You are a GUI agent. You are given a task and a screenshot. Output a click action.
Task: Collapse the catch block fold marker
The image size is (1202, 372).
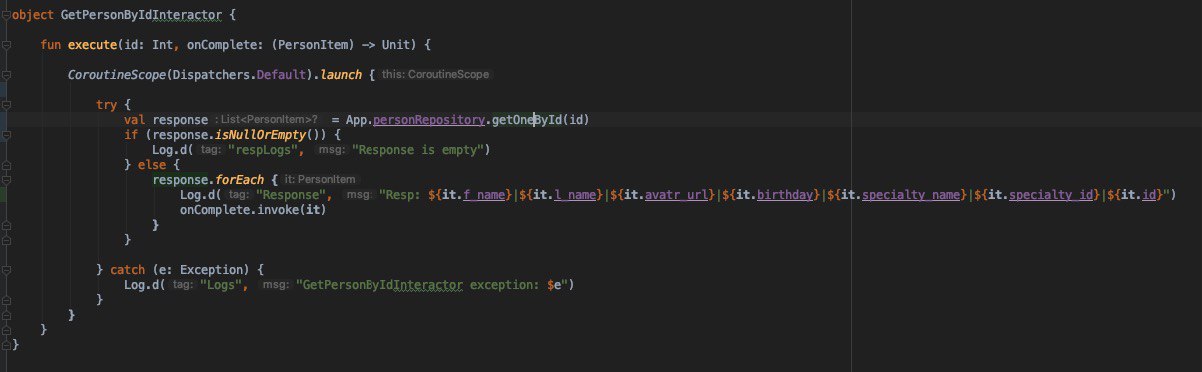pyautogui.click(x=6, y=270)
